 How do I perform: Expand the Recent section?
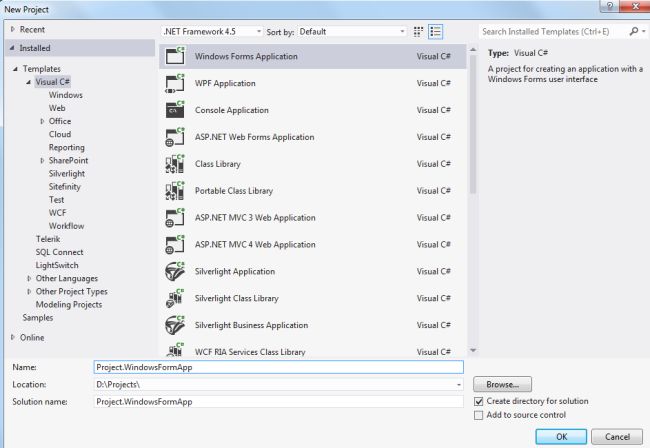13,29
